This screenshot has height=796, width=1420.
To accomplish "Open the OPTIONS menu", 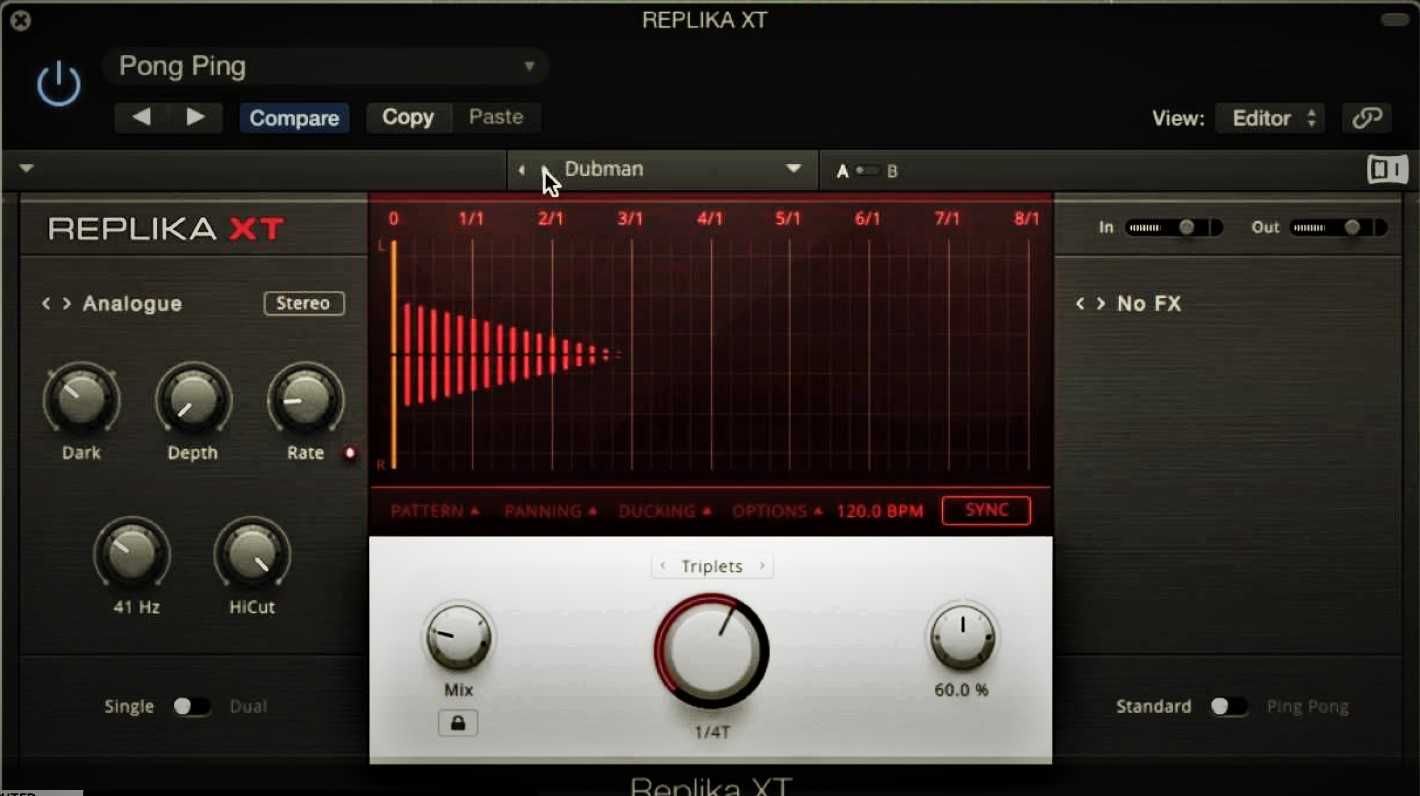I will pyautogui.click(x=777, y=511).
